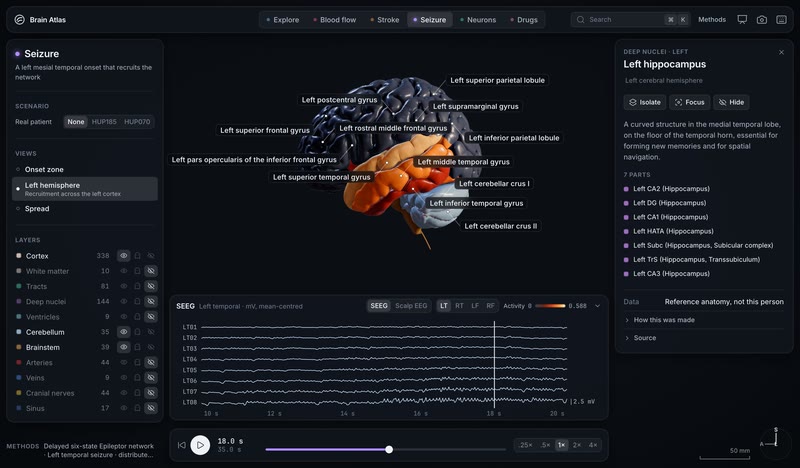Collapse the SEEG panel chevron
The width and height of the screenshot is (800, 468).
tap(597, 306)
